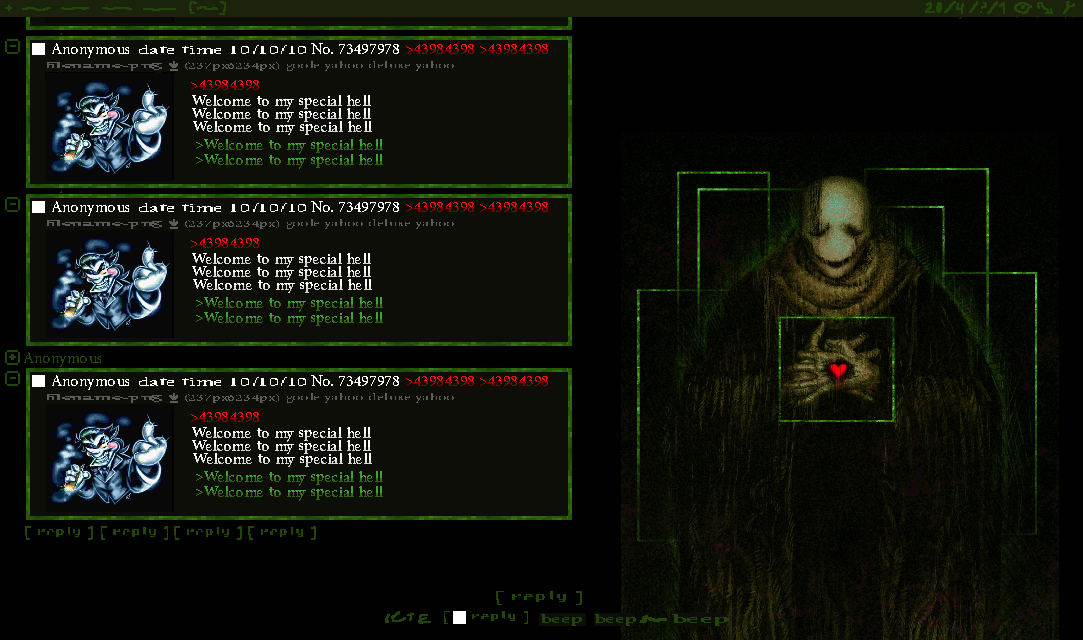
Task: Click the last beep button at bottom
Action: (700, 619)
